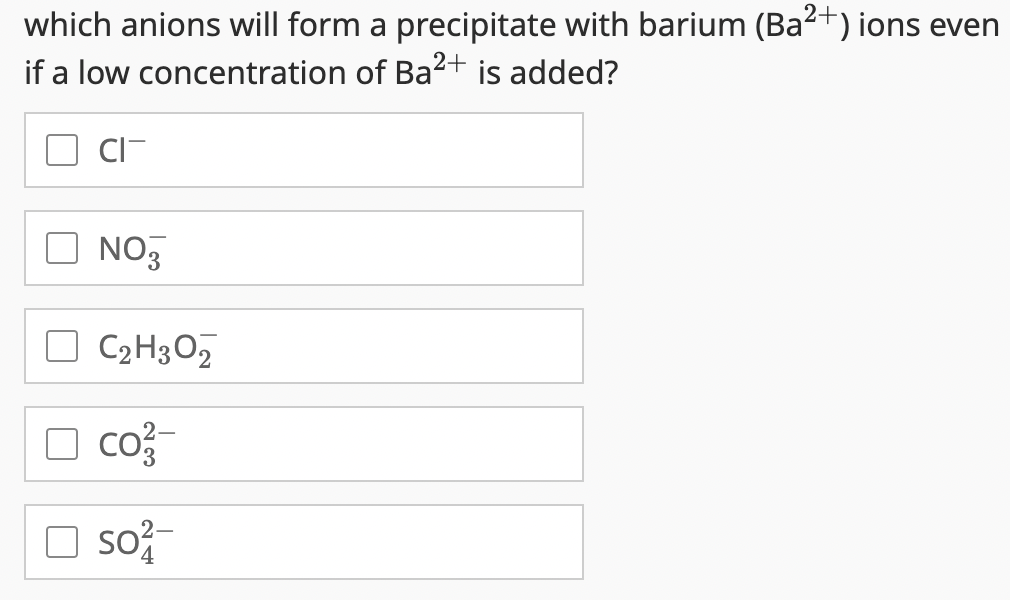This screenshot has width=1010, height=600.
Task: Click the acetate ion label
Action: (153, 344)
